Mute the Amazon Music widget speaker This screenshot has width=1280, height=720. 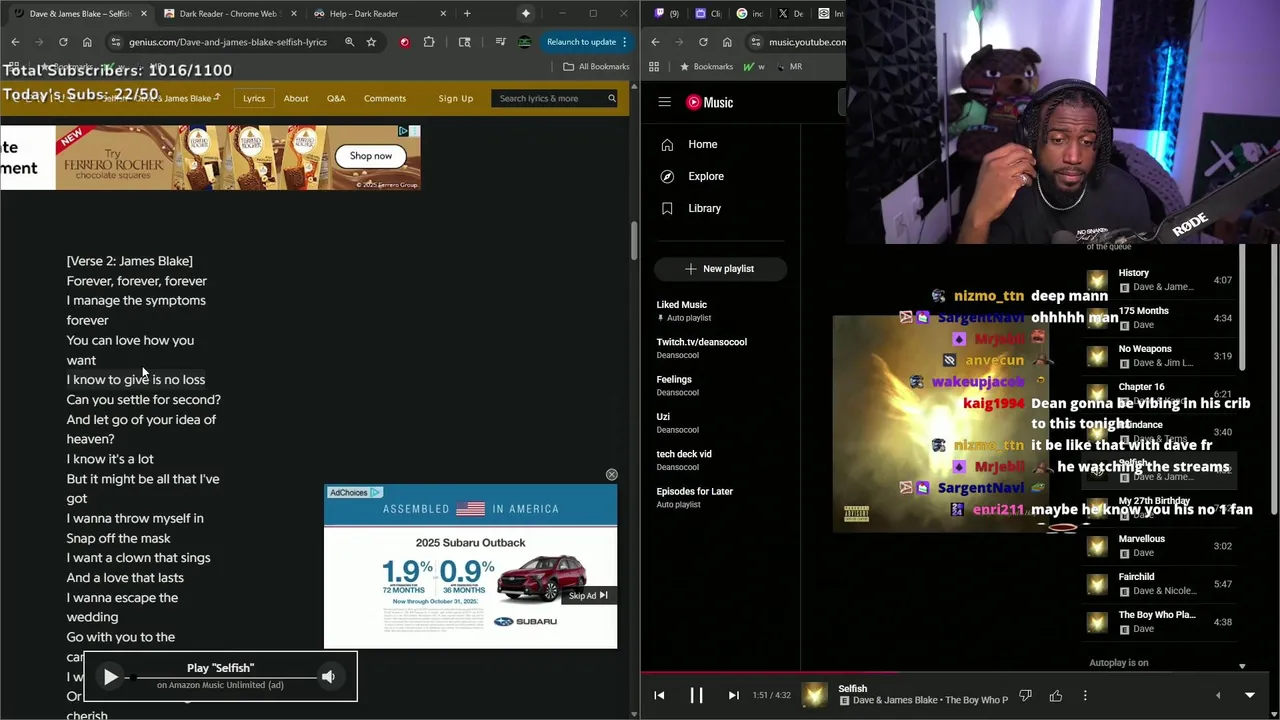[x=328, y=677]
